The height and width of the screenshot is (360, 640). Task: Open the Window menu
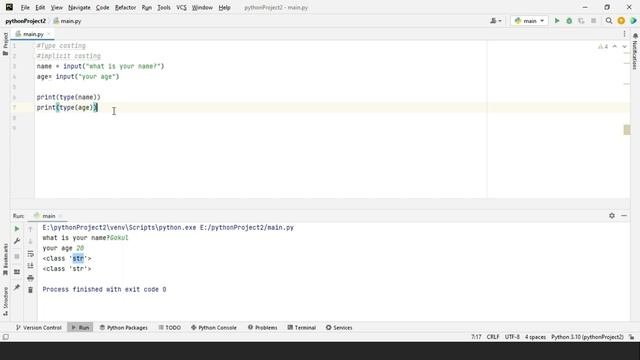202,7
